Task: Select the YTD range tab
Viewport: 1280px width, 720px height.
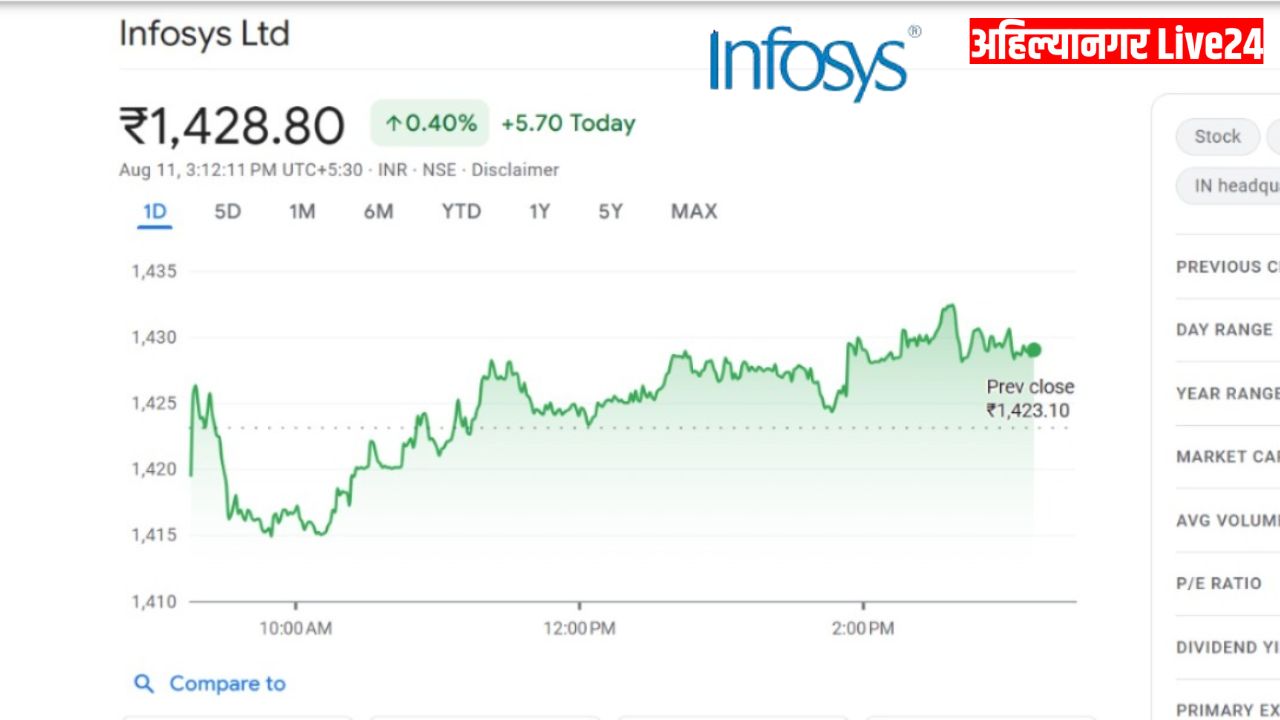Action: (x=461, y=211)
